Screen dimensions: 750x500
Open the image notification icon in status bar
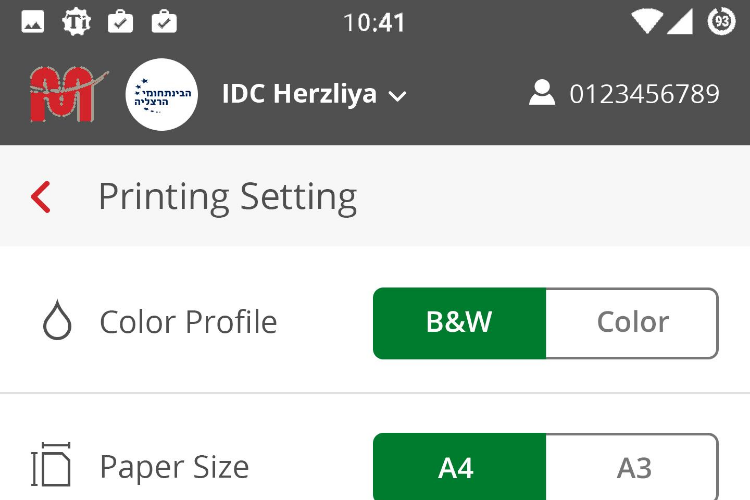[33, 22]
